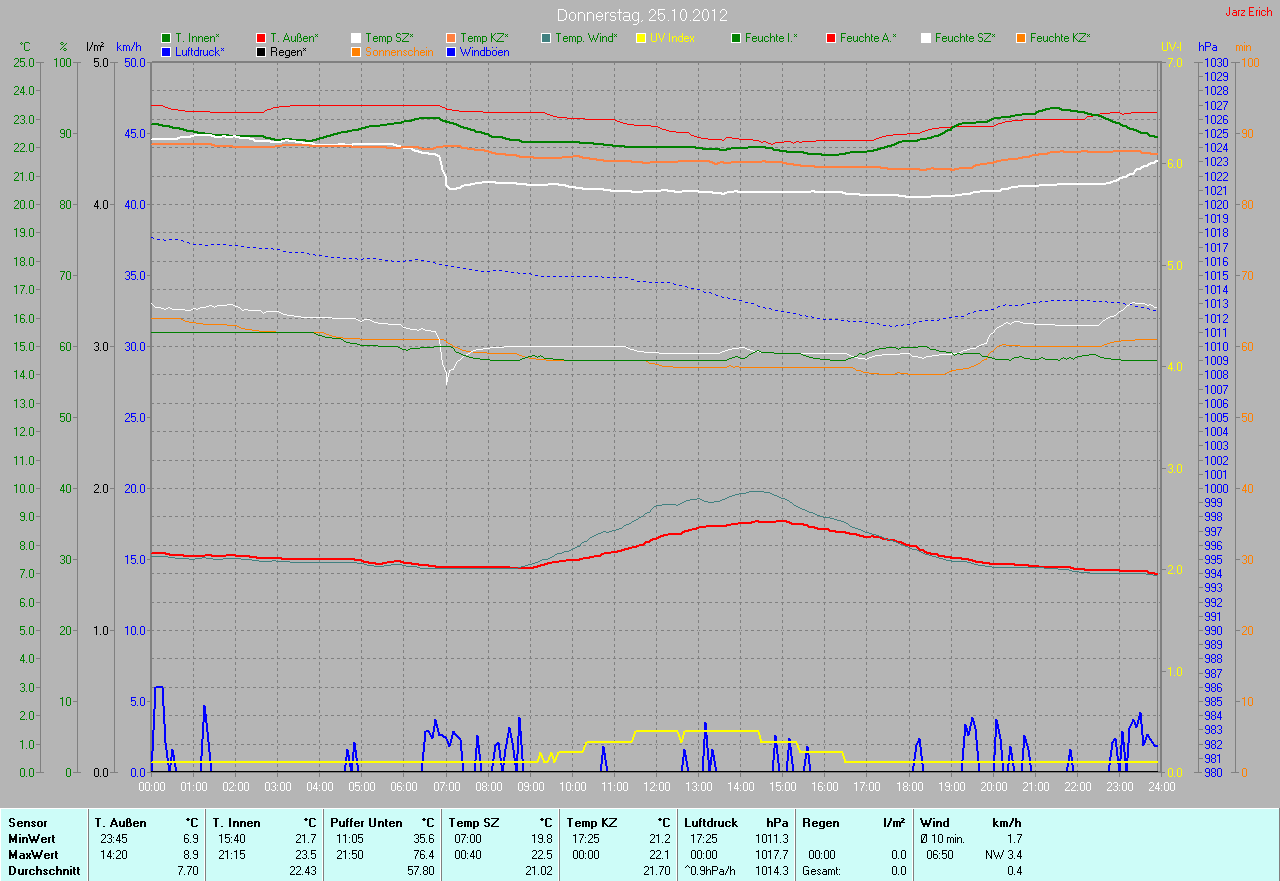Click the average value '21.70'
The image size is (1280, 881).
click(656, 871)
